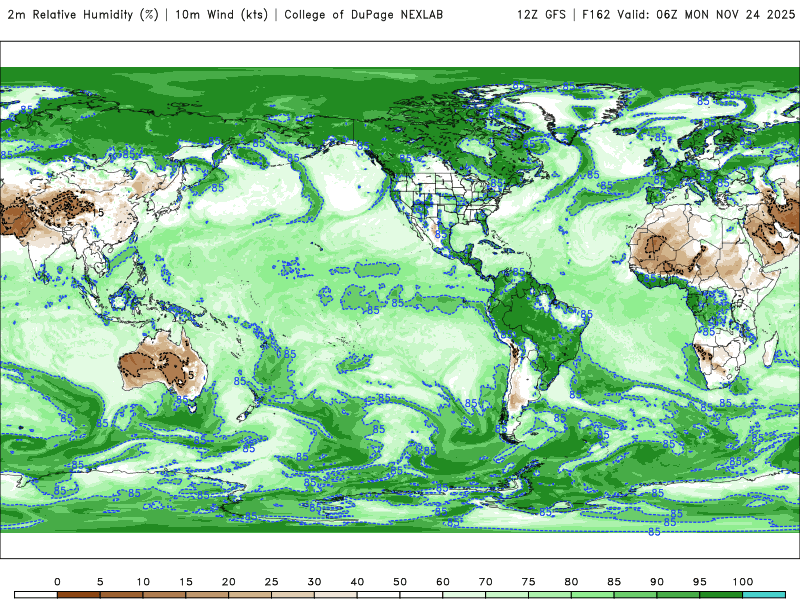Click the legend tick label '95'

click(x=700, y=582)
